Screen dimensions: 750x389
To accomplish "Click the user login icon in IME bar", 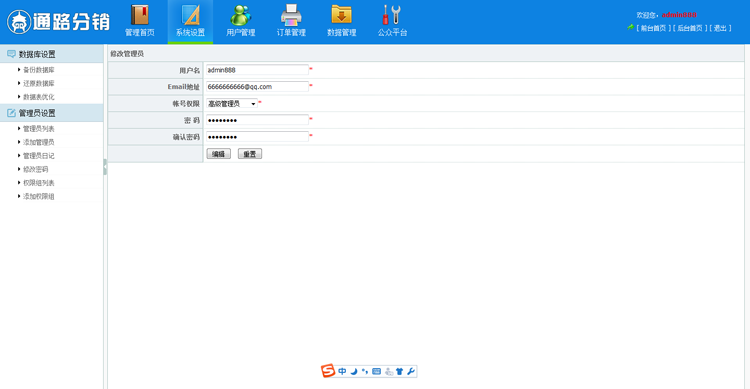I will click(388, 371).
